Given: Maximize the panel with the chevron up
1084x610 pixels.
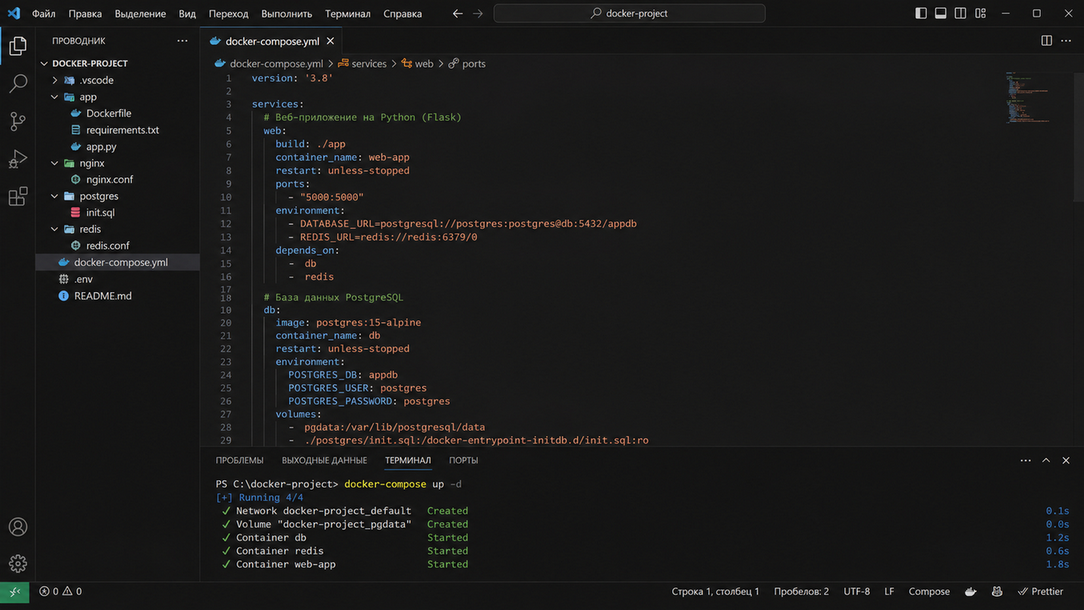Looking at the screenshot, I should click(1046, 461).
